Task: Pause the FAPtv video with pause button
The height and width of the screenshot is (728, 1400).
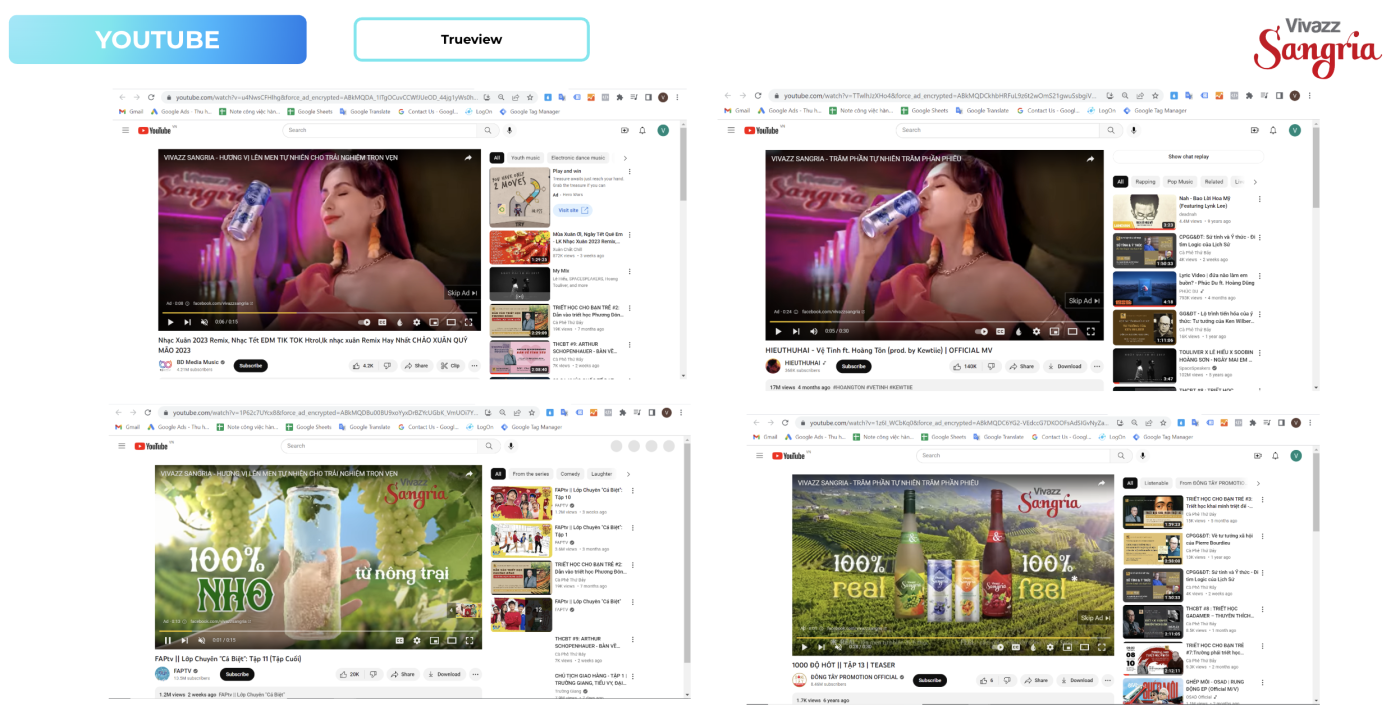Action: 168,640
